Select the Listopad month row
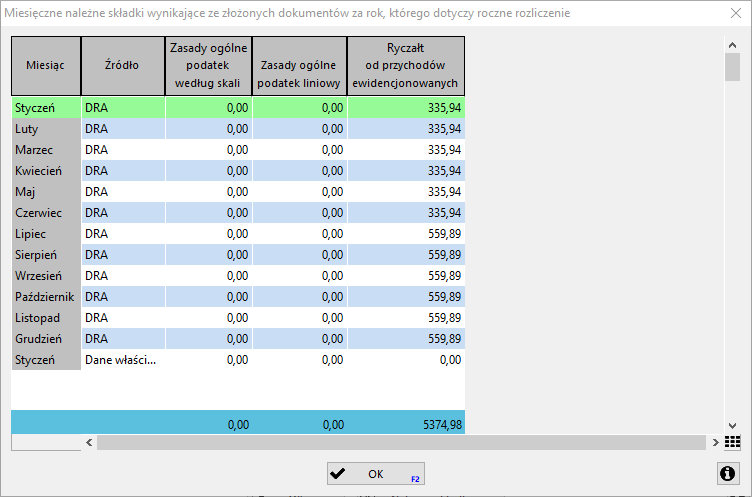Viewport: 752px width, 497px height. click(238, 318)
